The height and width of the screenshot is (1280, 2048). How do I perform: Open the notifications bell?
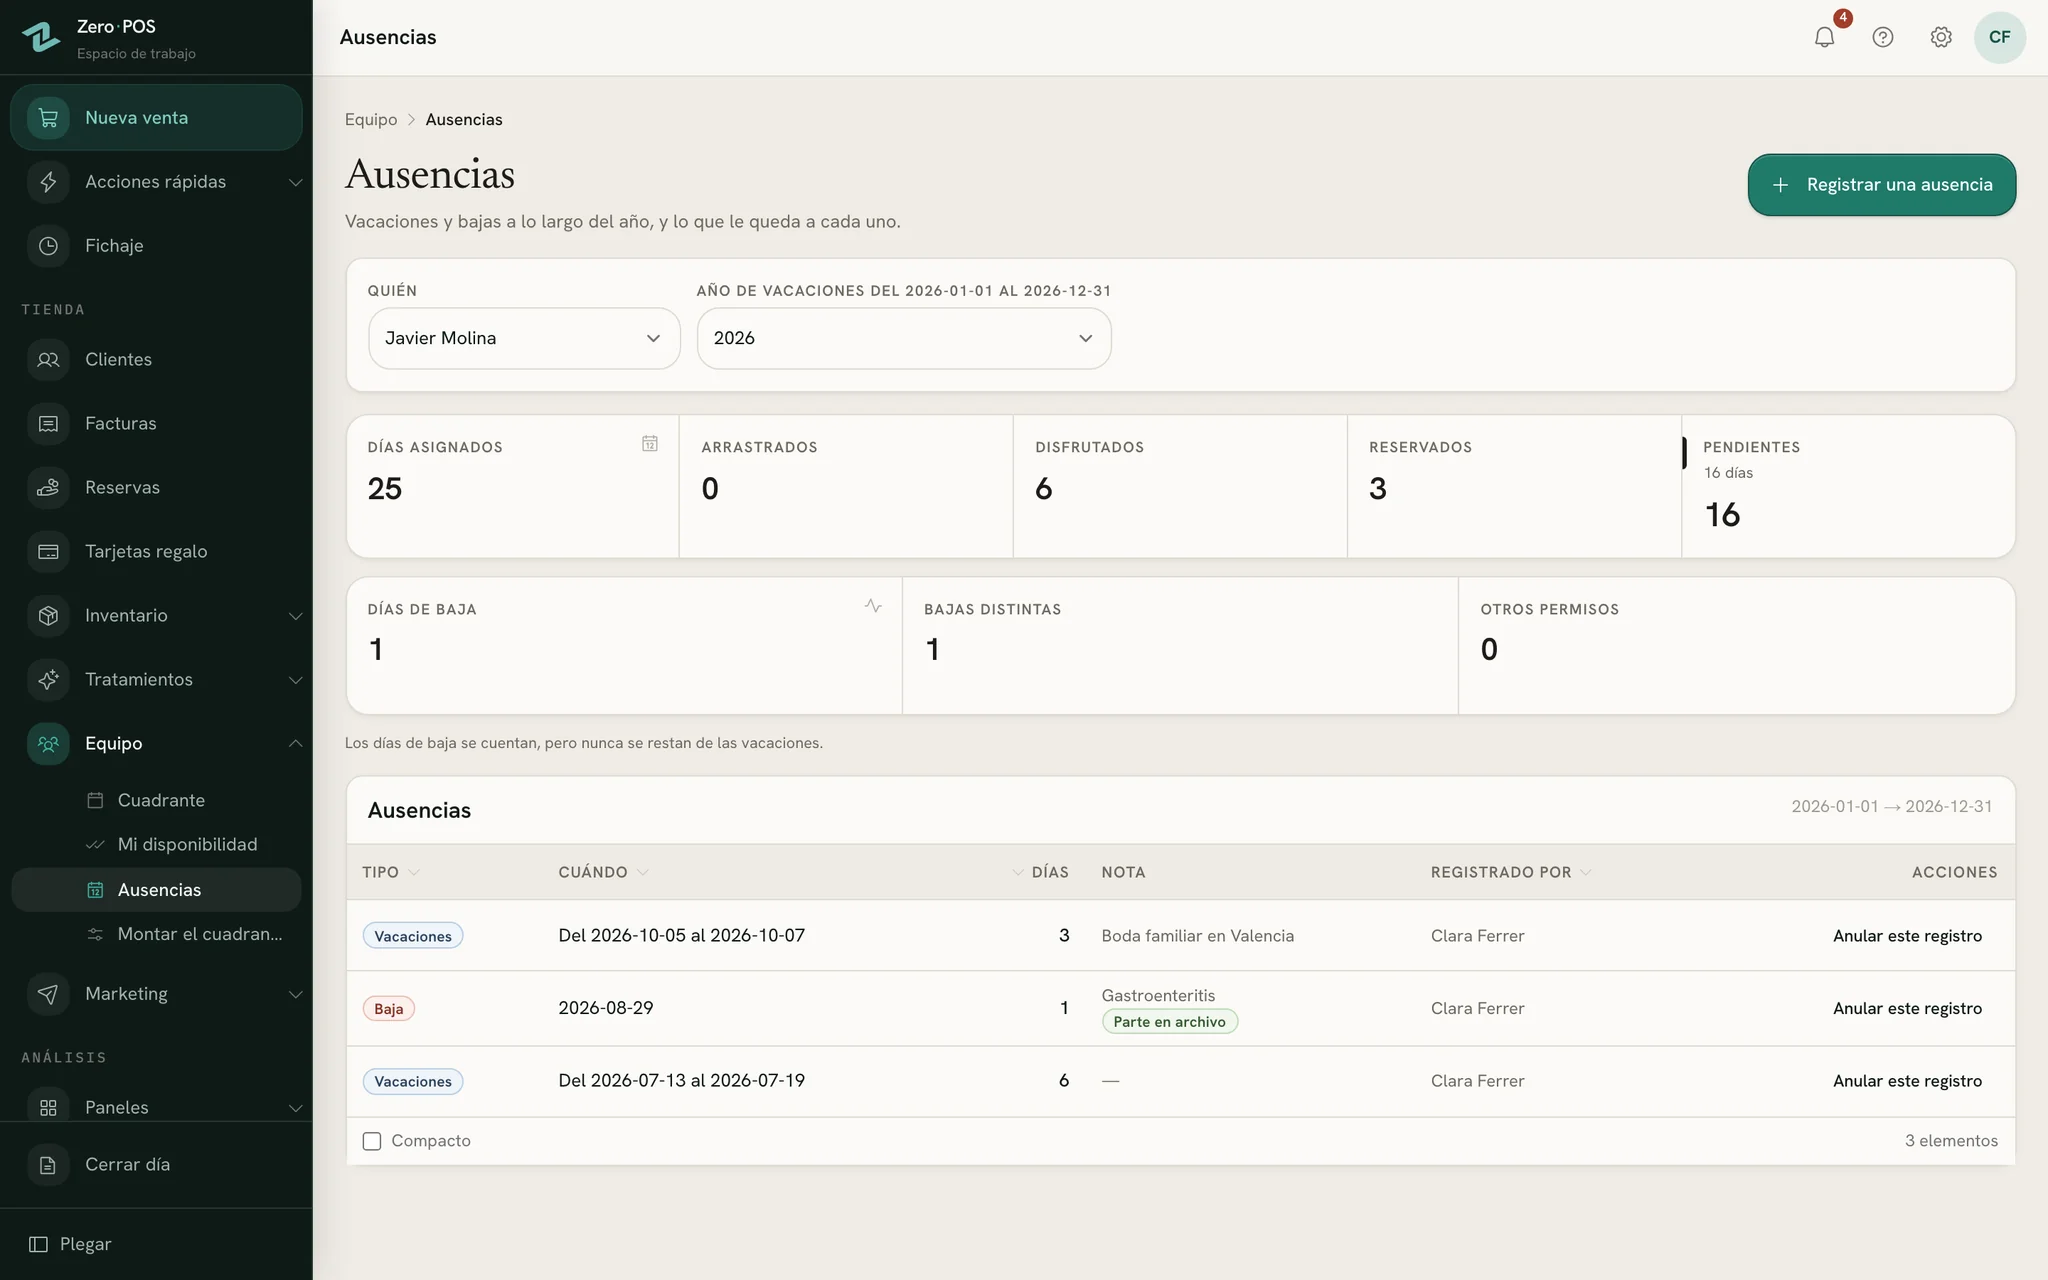[x=1824, y=37]
